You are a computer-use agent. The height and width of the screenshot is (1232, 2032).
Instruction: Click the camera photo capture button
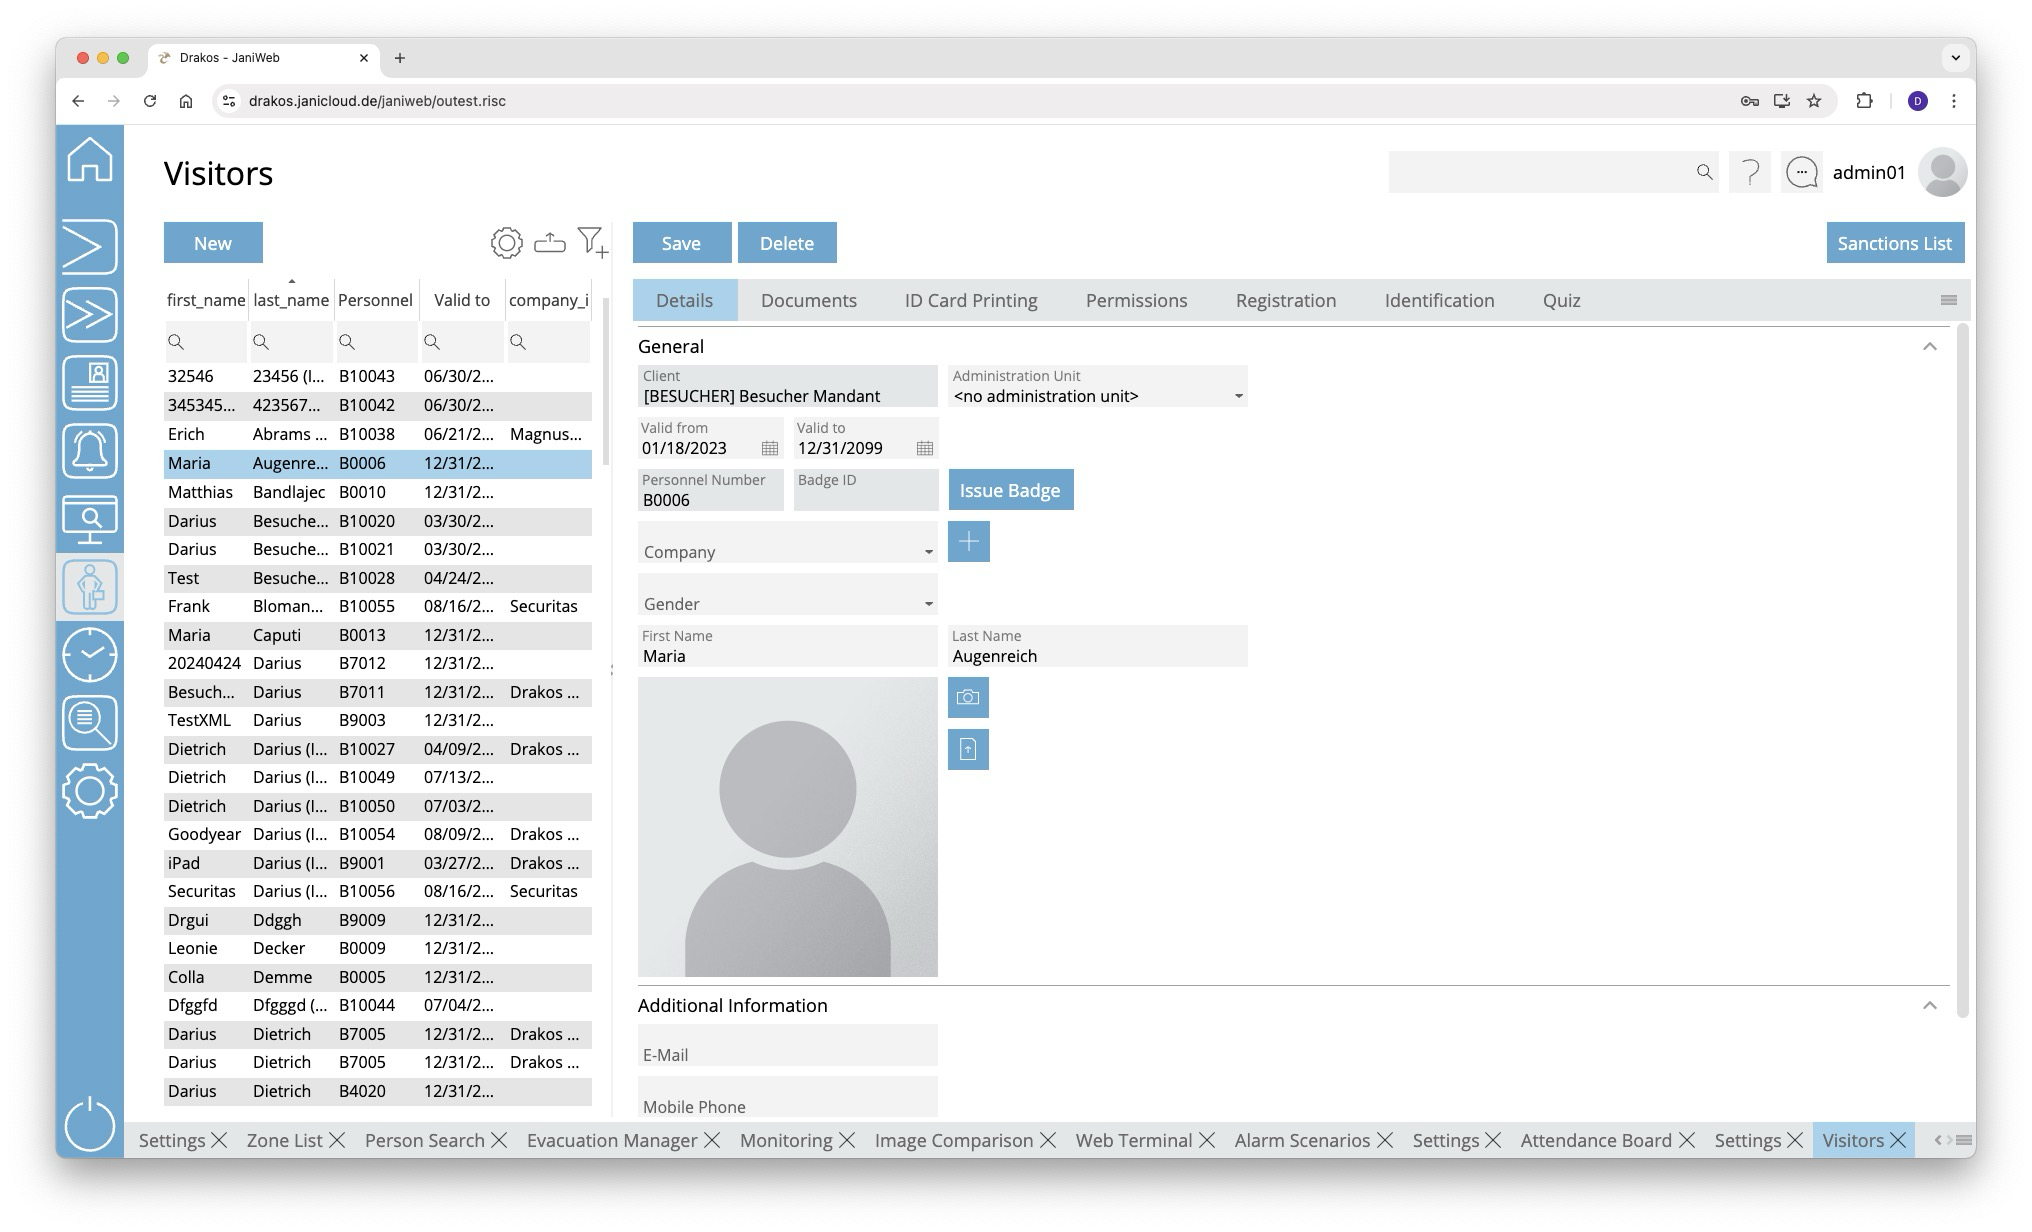968,698
